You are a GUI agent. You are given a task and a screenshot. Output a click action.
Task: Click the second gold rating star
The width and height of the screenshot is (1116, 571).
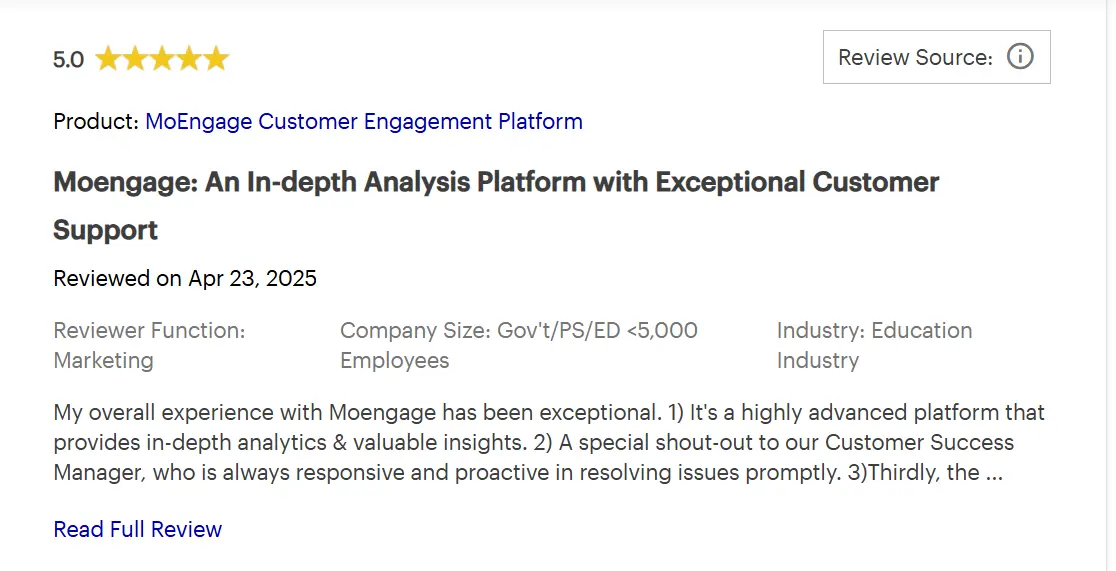click(x=135, y=59)
